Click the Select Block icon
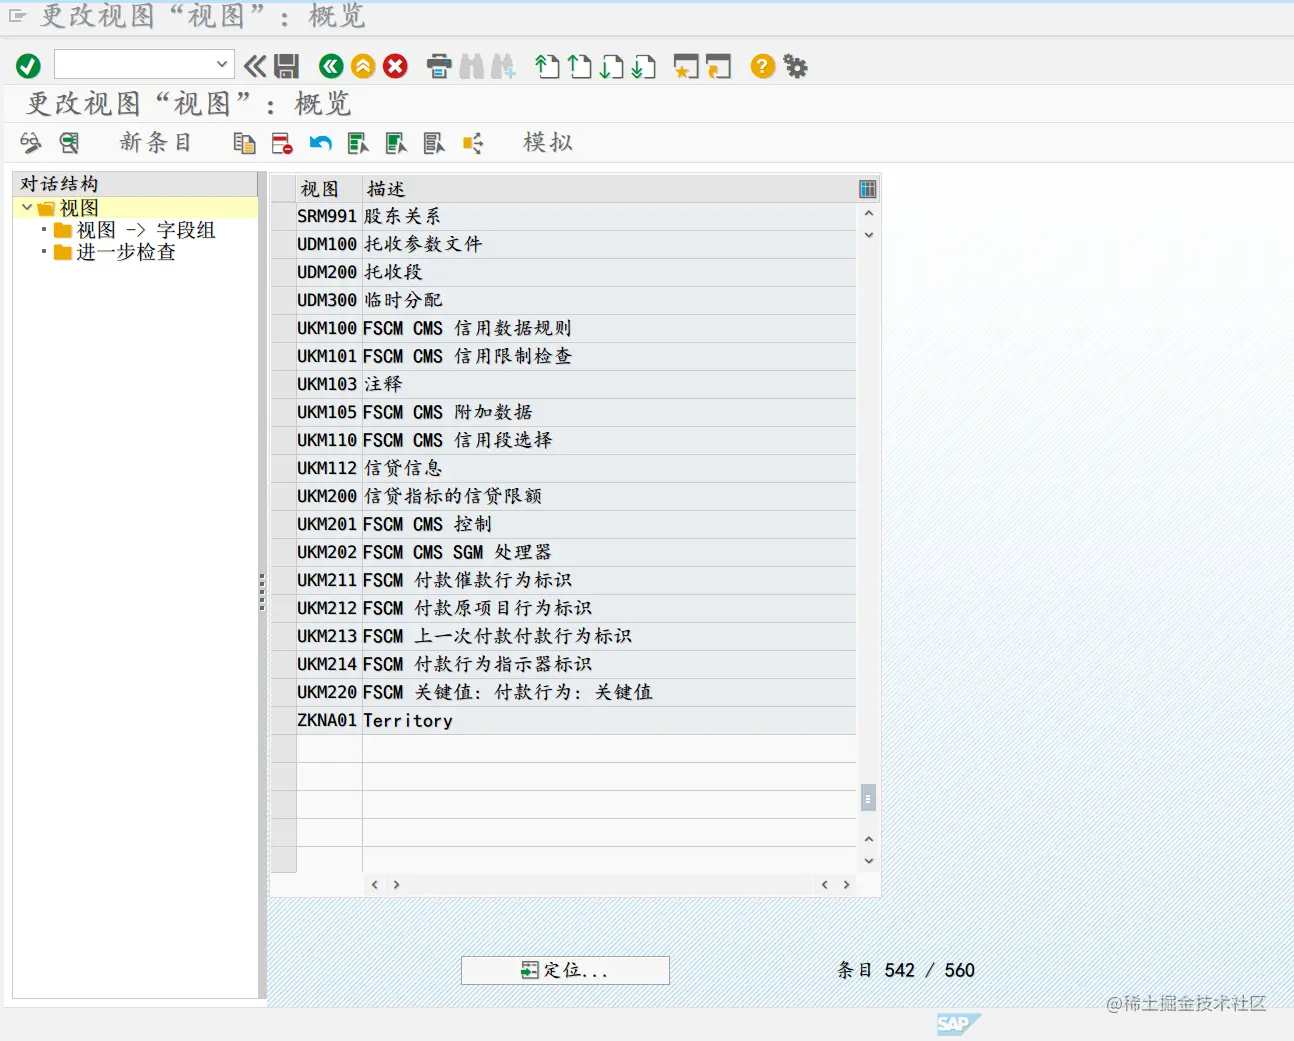The width and height of the screenshot is (1294, 1041). [x=396, y=143]
